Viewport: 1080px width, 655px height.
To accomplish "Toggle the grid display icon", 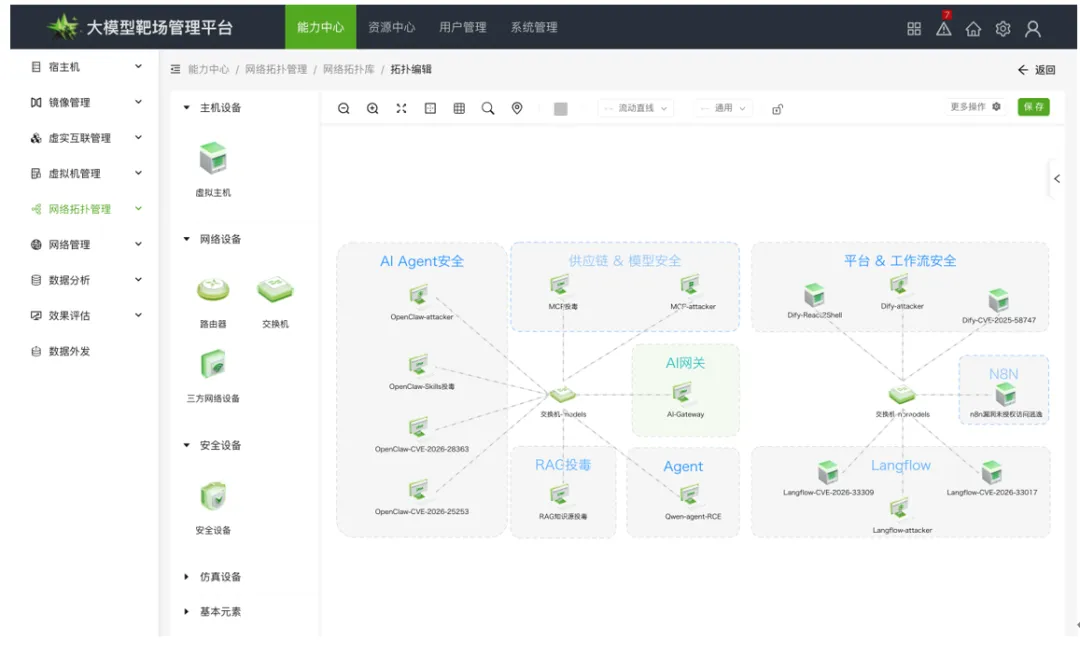I will (459, 108).
